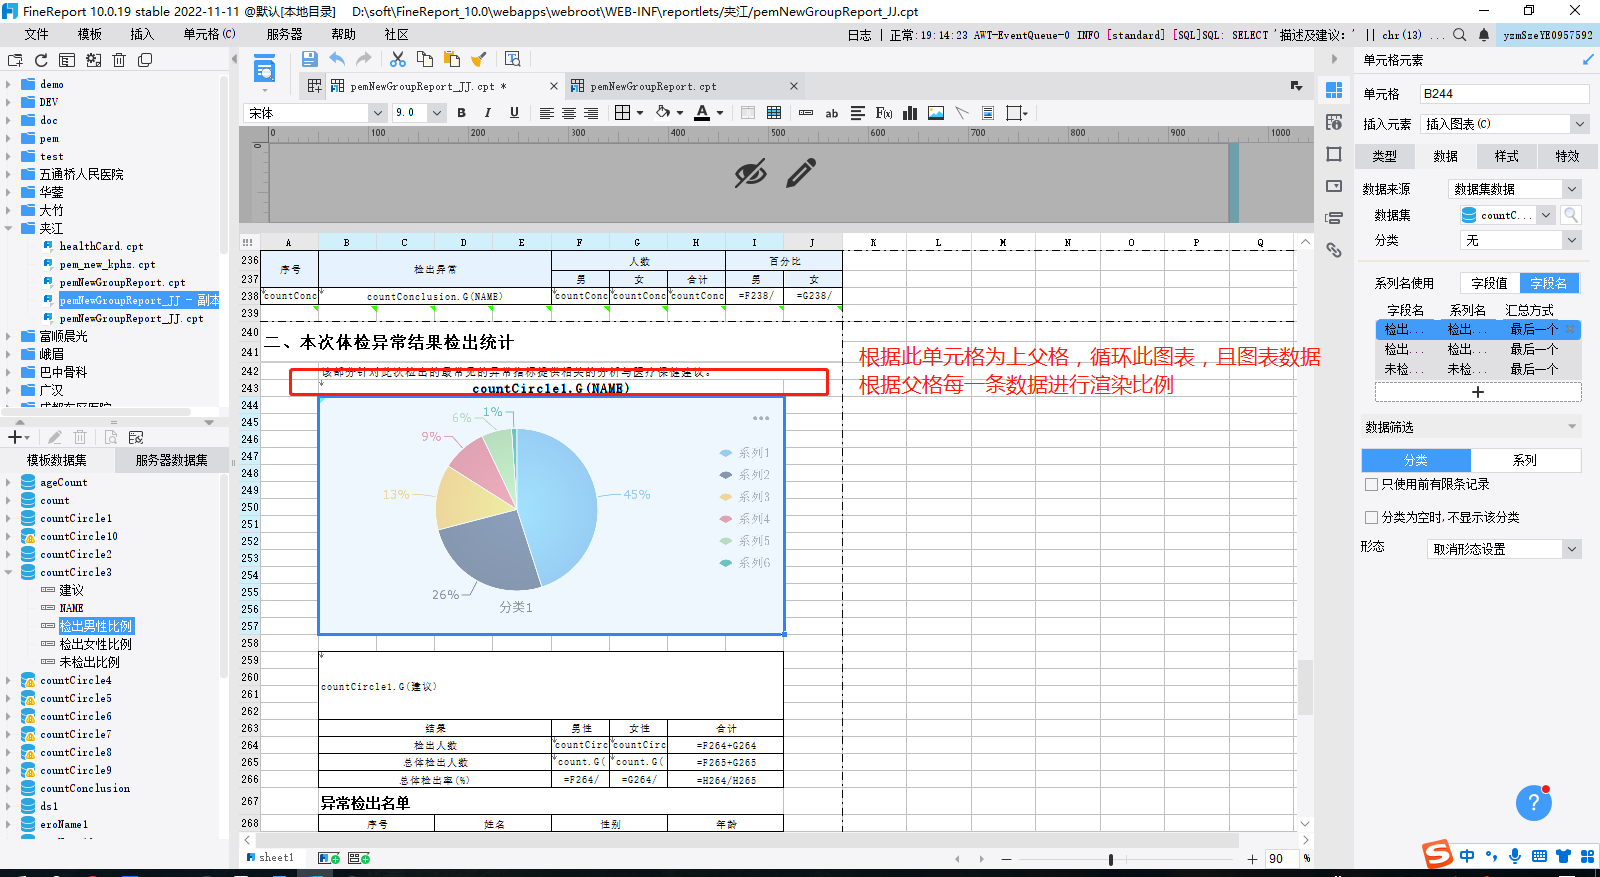
Task: Switch to the 类型 tab
Action: coord(1384,156)
